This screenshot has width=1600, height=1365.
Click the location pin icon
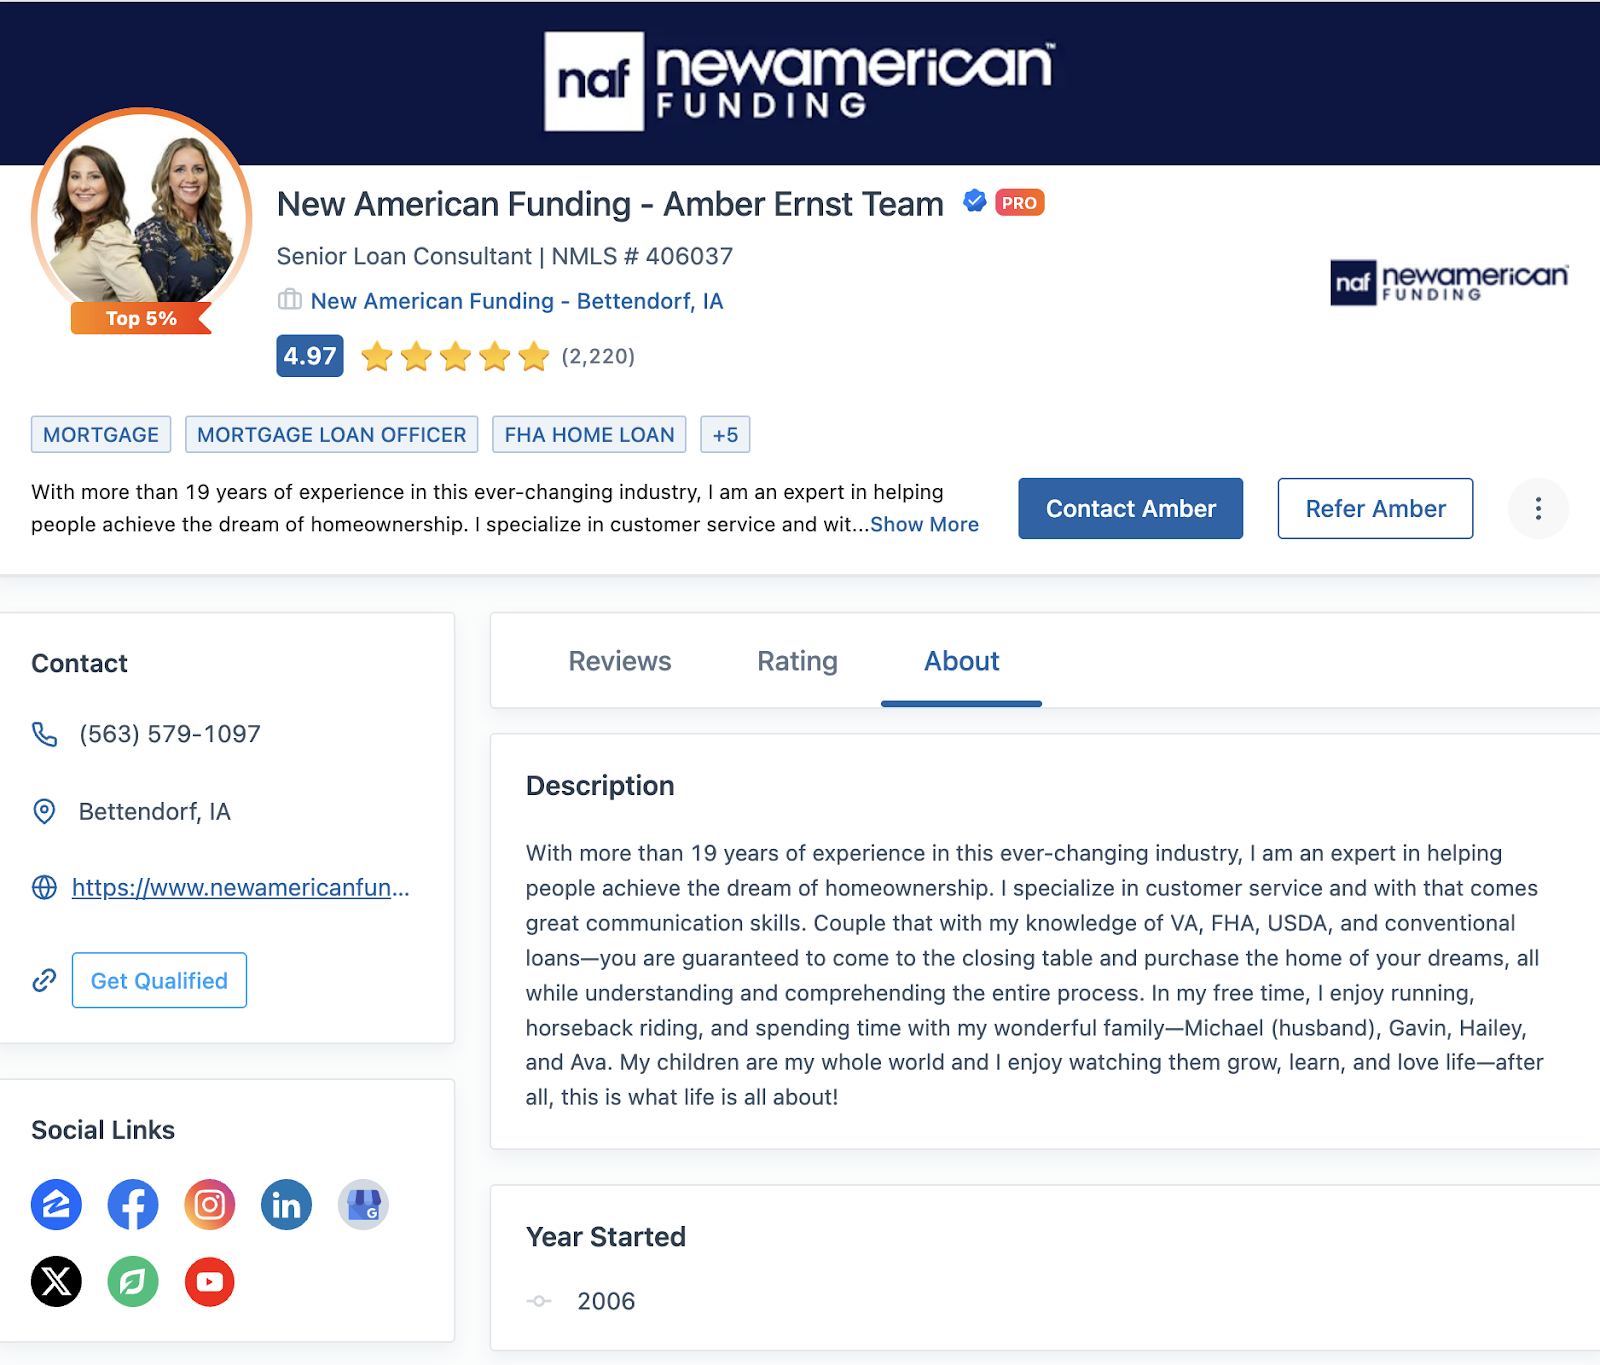click(44, 811)
